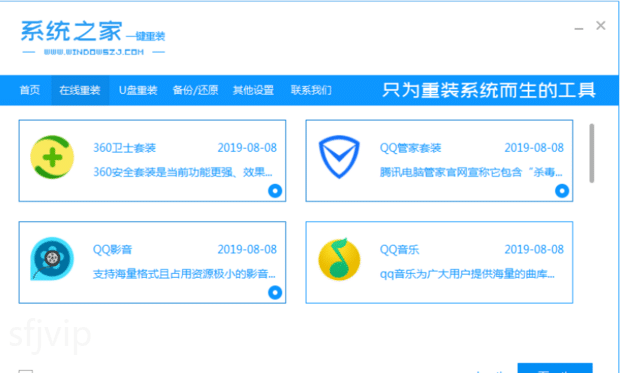
Task: Click the QQ影音 title text
Action: 112,250
